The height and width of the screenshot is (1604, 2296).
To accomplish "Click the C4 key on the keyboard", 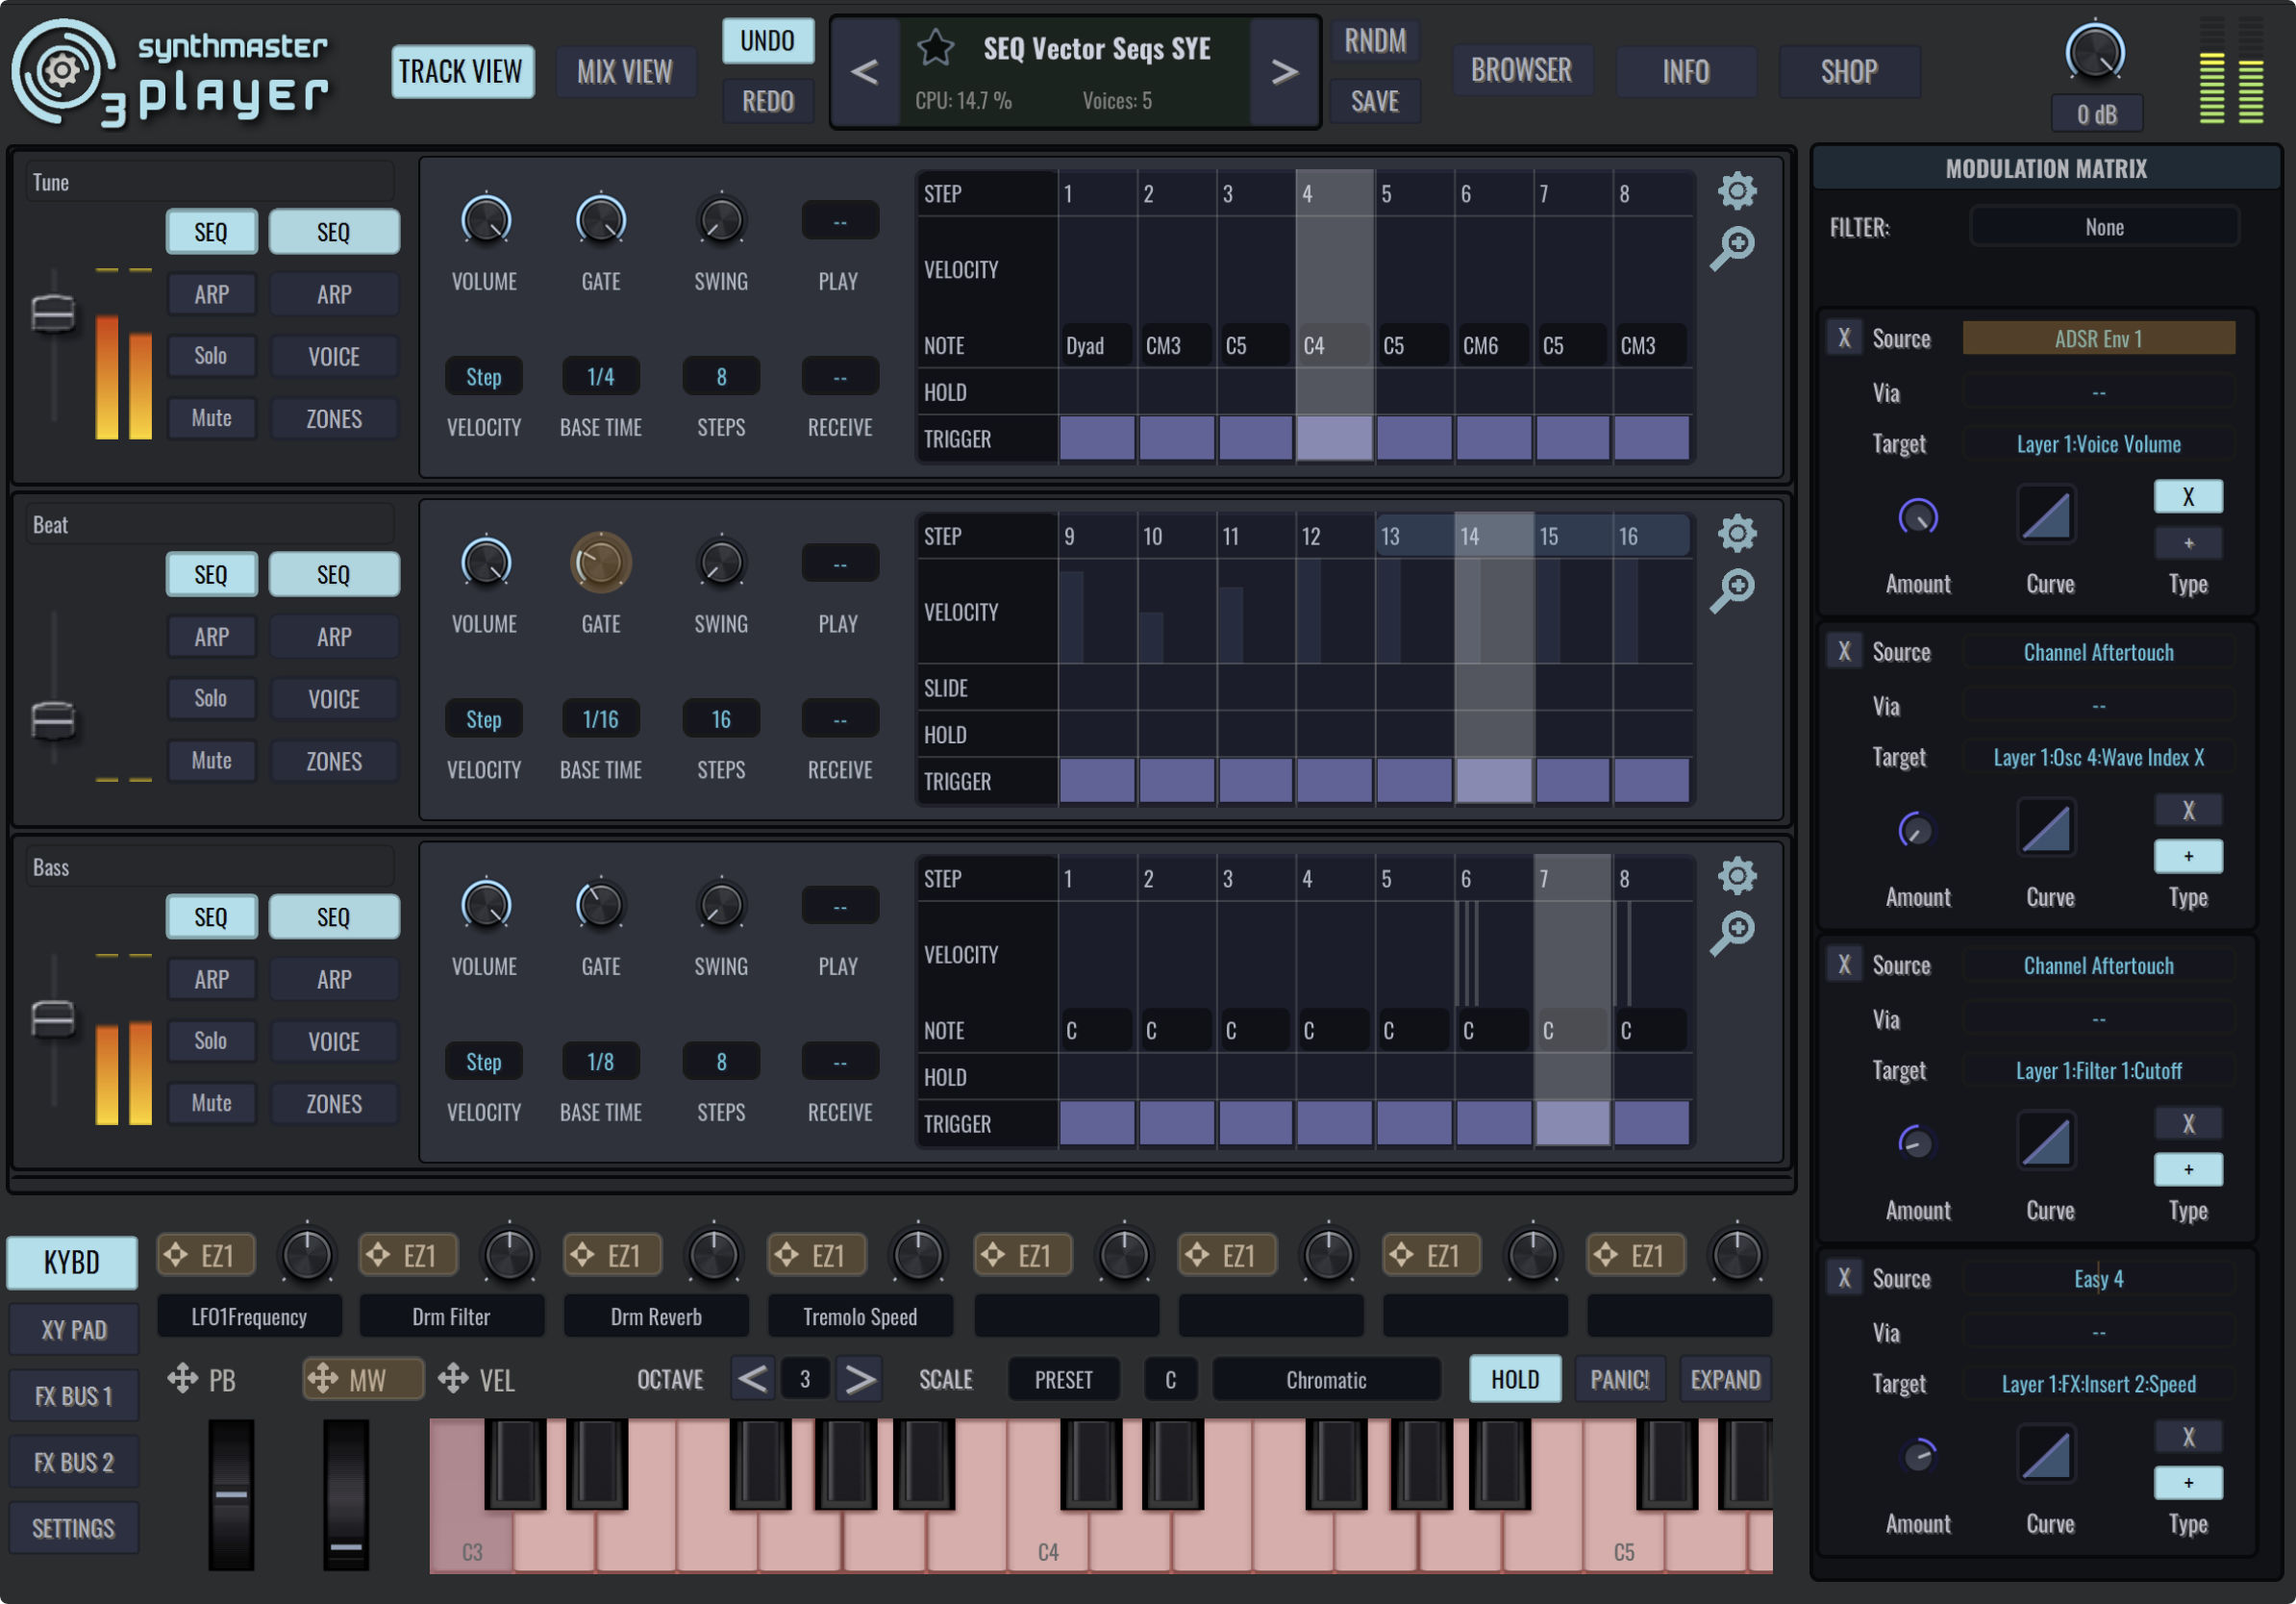I will pos(1046,1540).
